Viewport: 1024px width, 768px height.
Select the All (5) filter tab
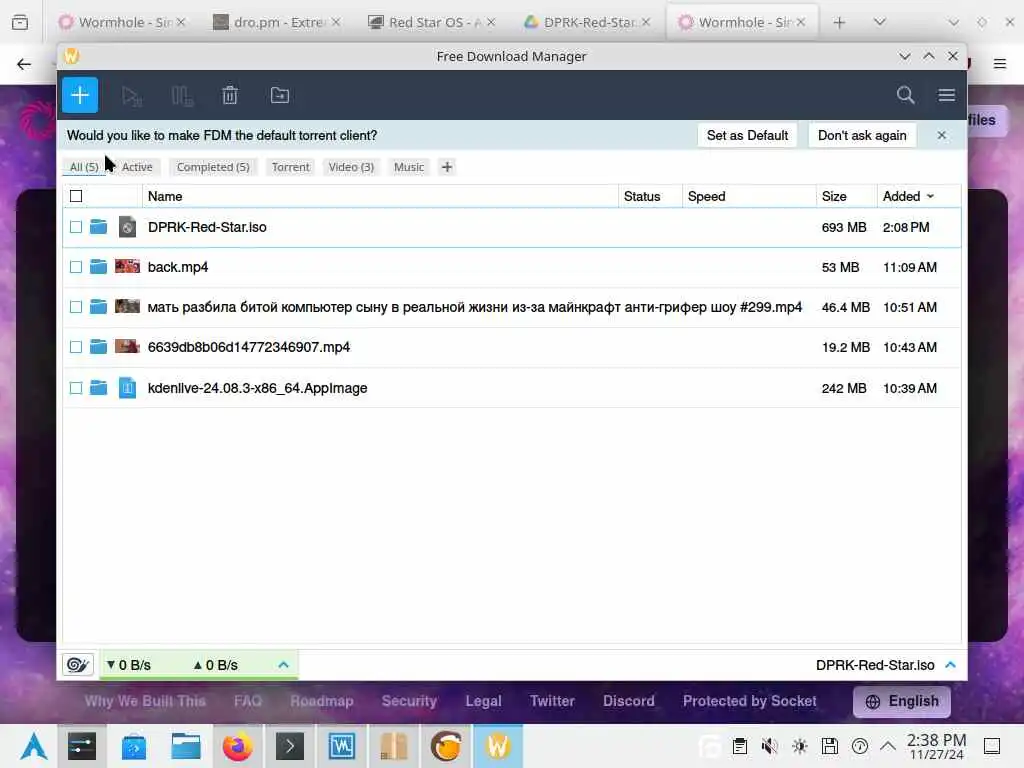(x=84, y=167)
